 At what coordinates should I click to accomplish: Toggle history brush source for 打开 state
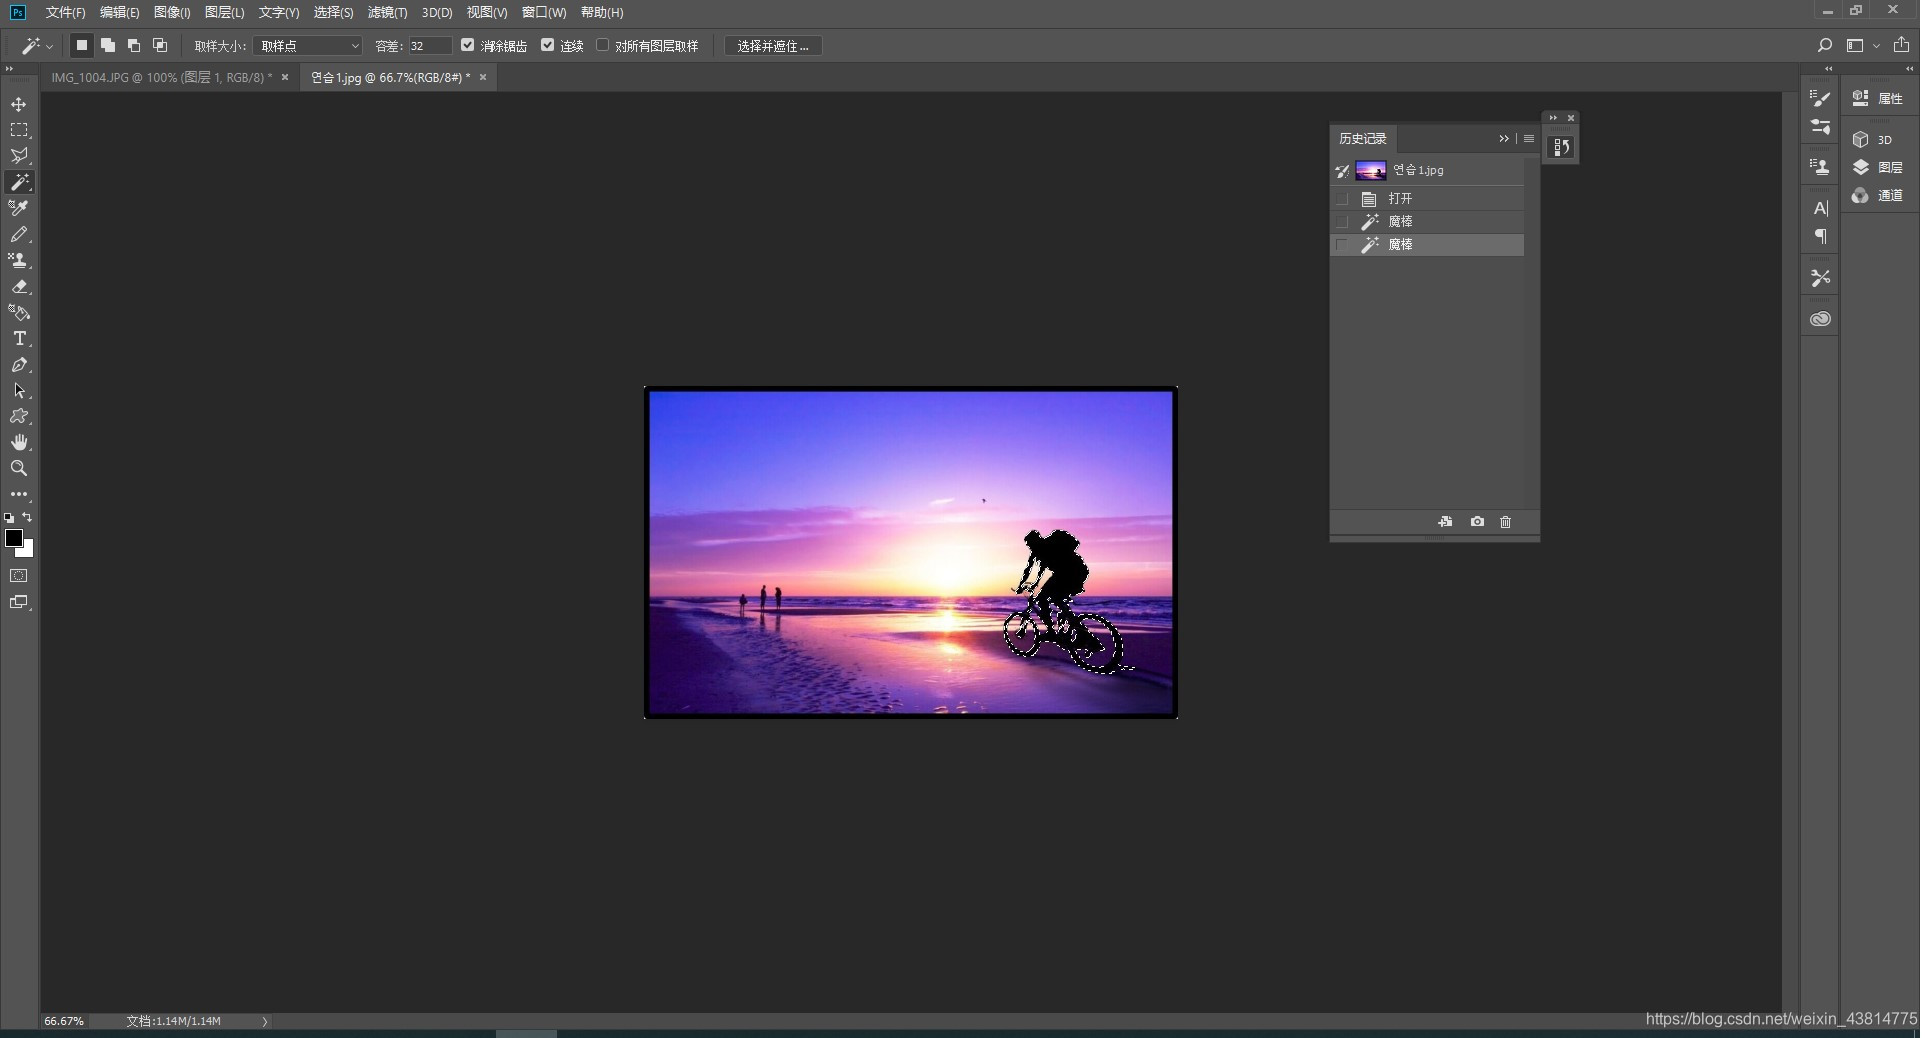click(x=1342, y=199)
